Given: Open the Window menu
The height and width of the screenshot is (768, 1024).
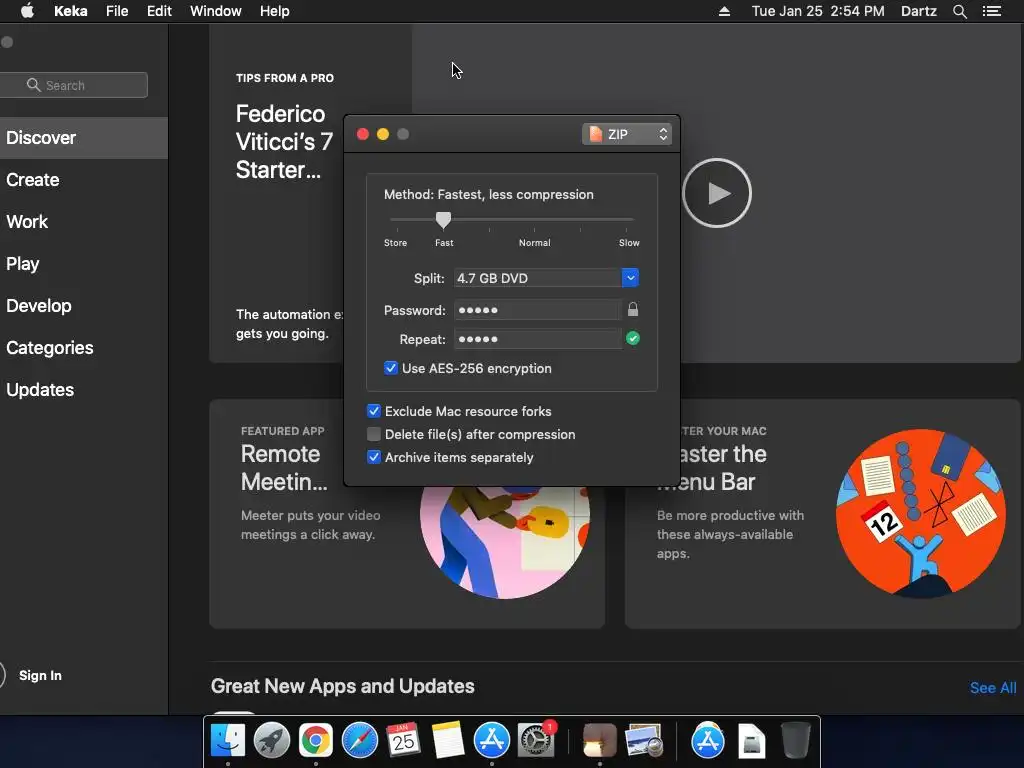Looking at the screenshot, I should [x=216, y=11].
